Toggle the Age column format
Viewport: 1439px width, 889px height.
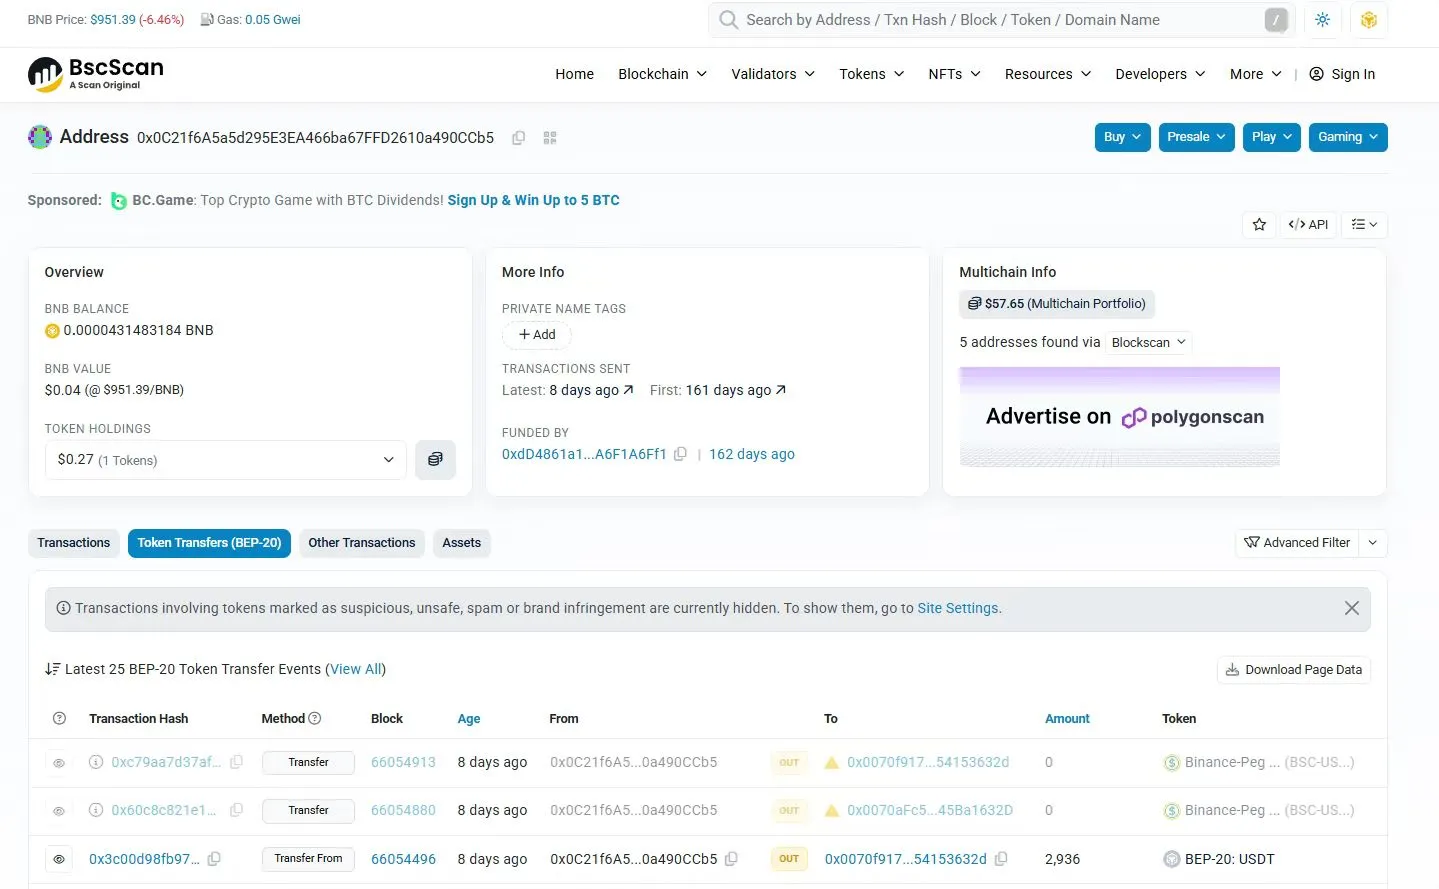pos(469,719)
